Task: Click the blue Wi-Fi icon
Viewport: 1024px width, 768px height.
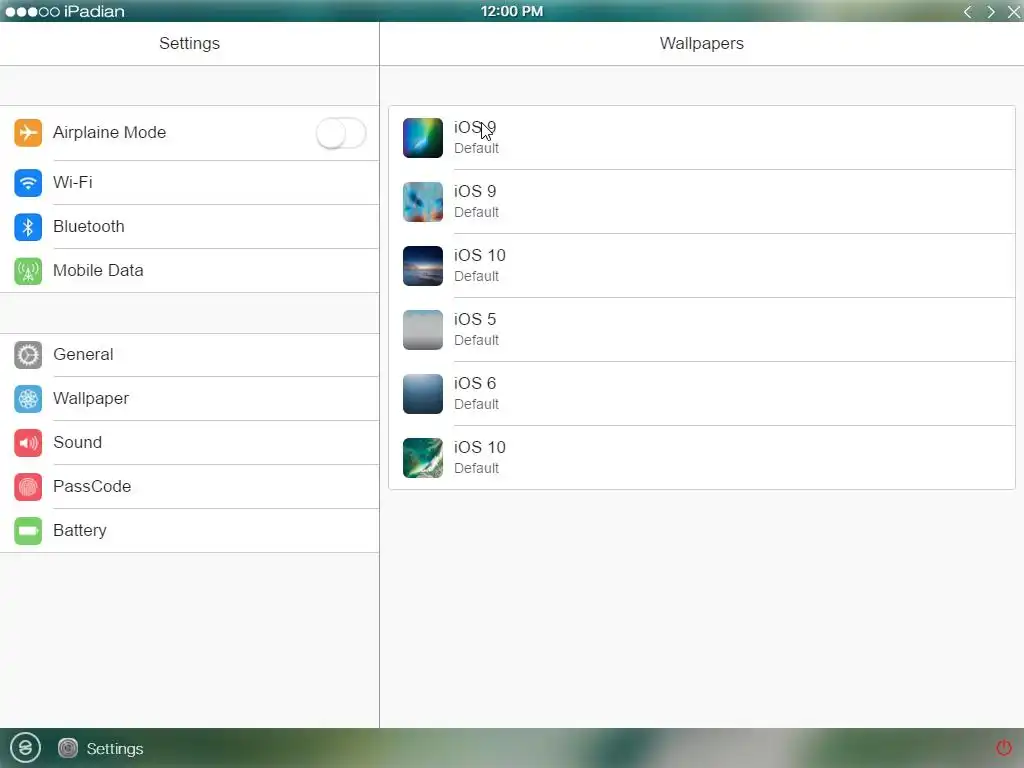Action: (28, 182)
